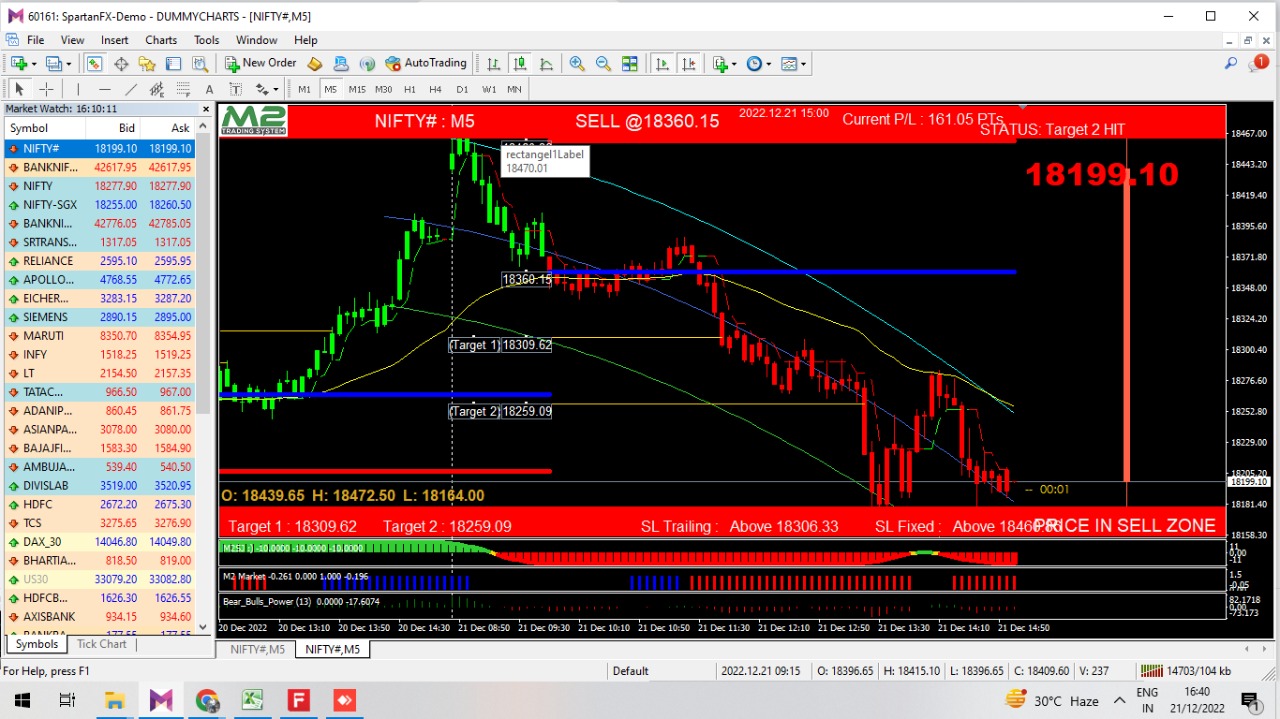The image size is (1280, 719).
Task: Select the Vertical Line drawing tool
Action: 78,89
